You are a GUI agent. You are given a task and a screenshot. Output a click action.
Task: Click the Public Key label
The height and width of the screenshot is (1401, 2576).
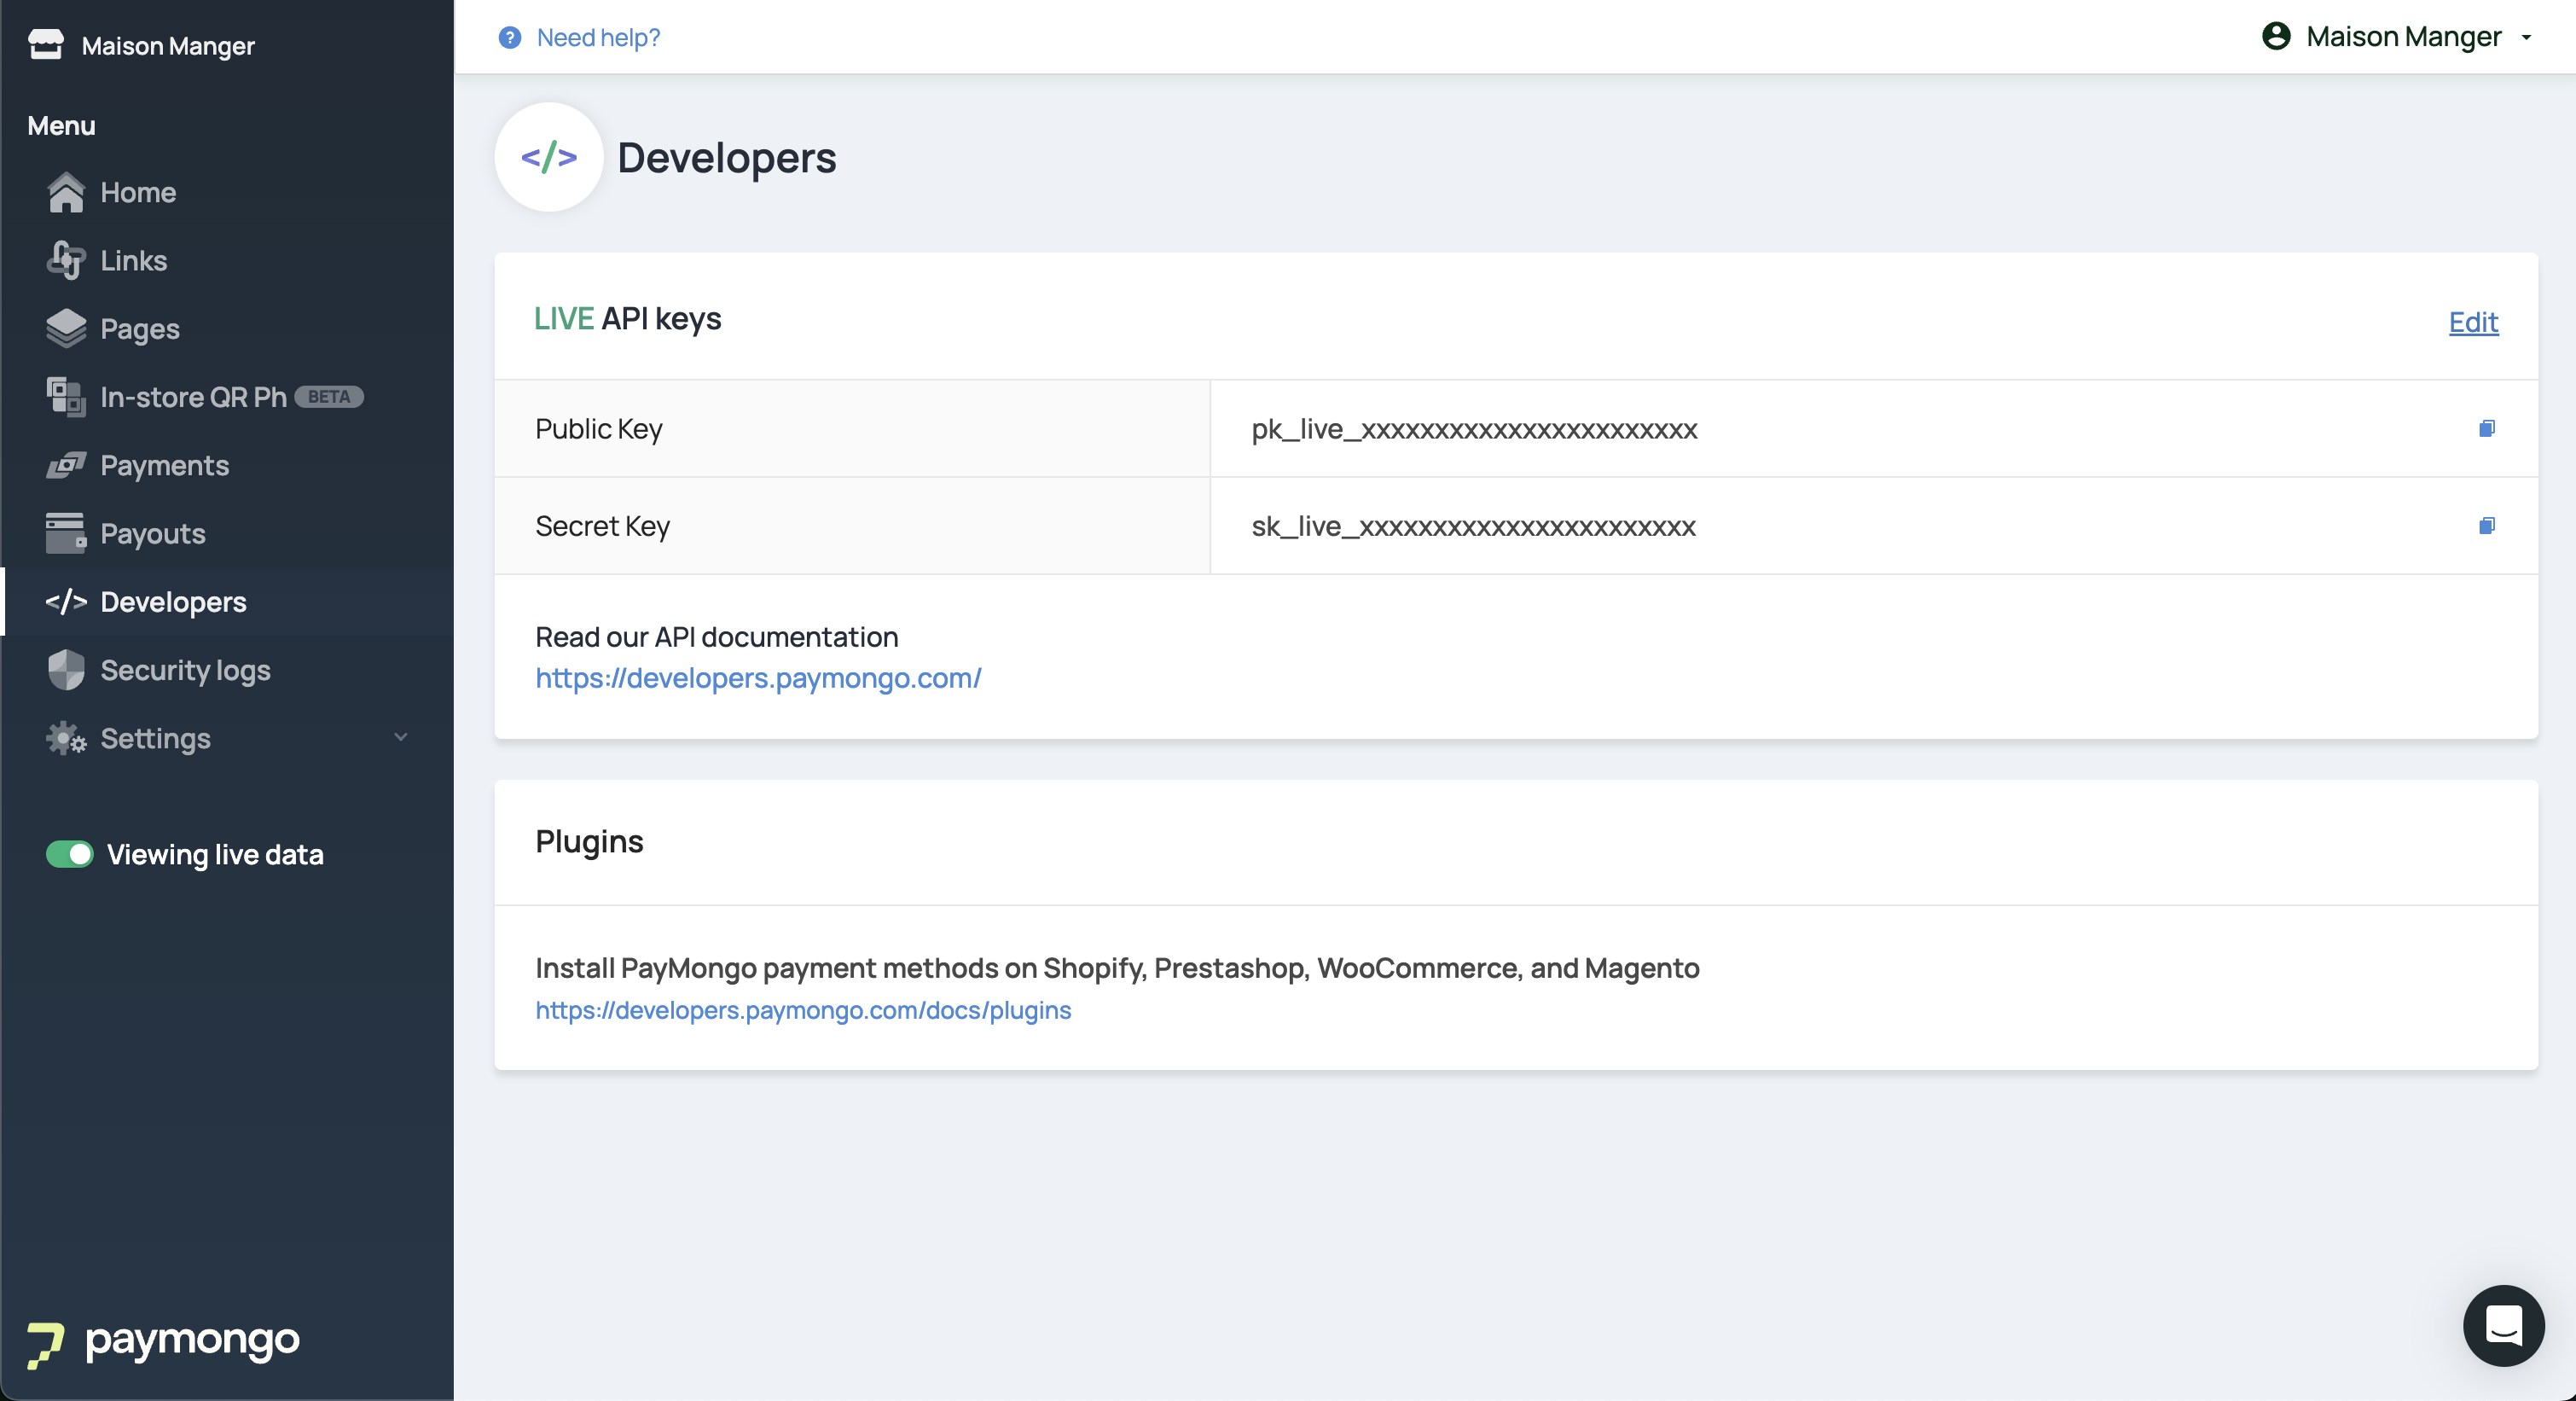click(x=598, y=429)
